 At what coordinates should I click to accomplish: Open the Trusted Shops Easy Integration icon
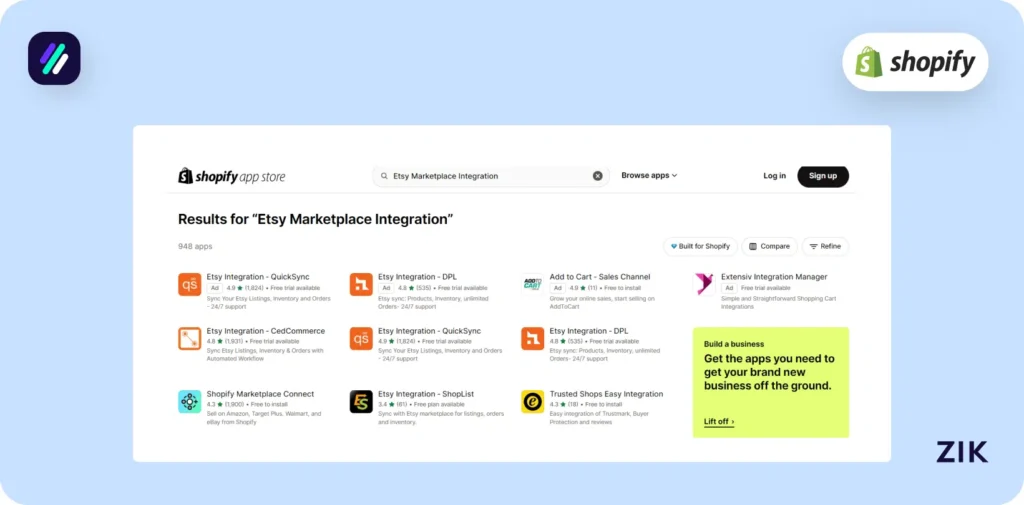coord(532,401)
